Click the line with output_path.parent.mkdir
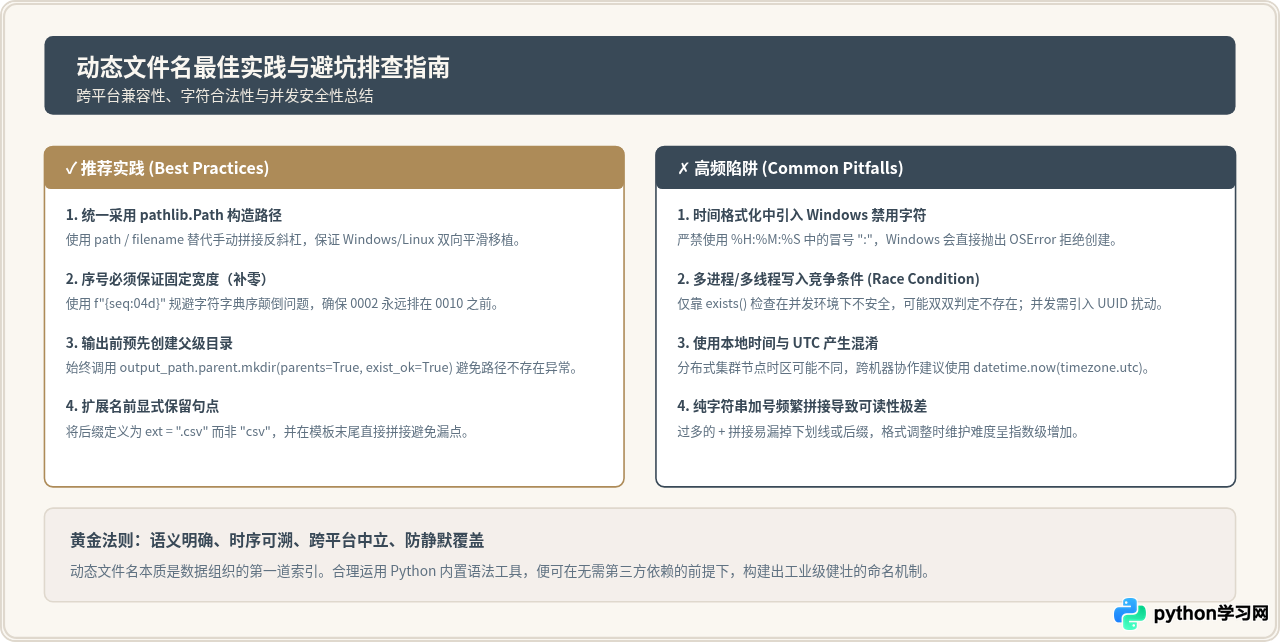This screenshot has width=1280, height=642. pos(322,368)
